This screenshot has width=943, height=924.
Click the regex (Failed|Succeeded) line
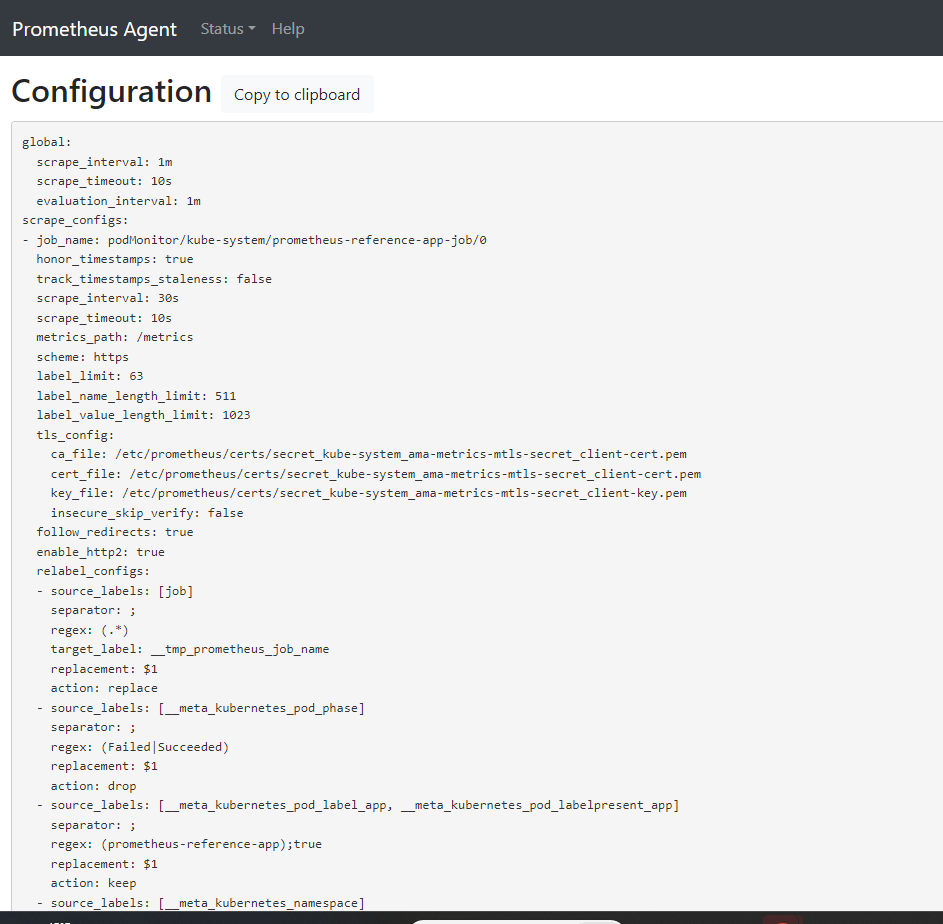[x=140, y=747]
